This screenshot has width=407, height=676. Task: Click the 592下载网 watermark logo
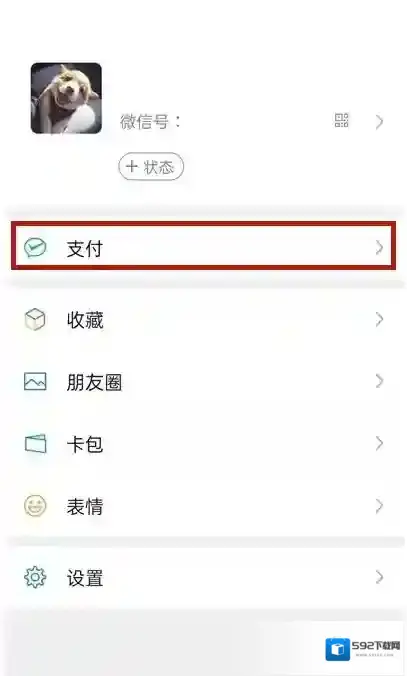pyautogui.click(x=363, y=649)
